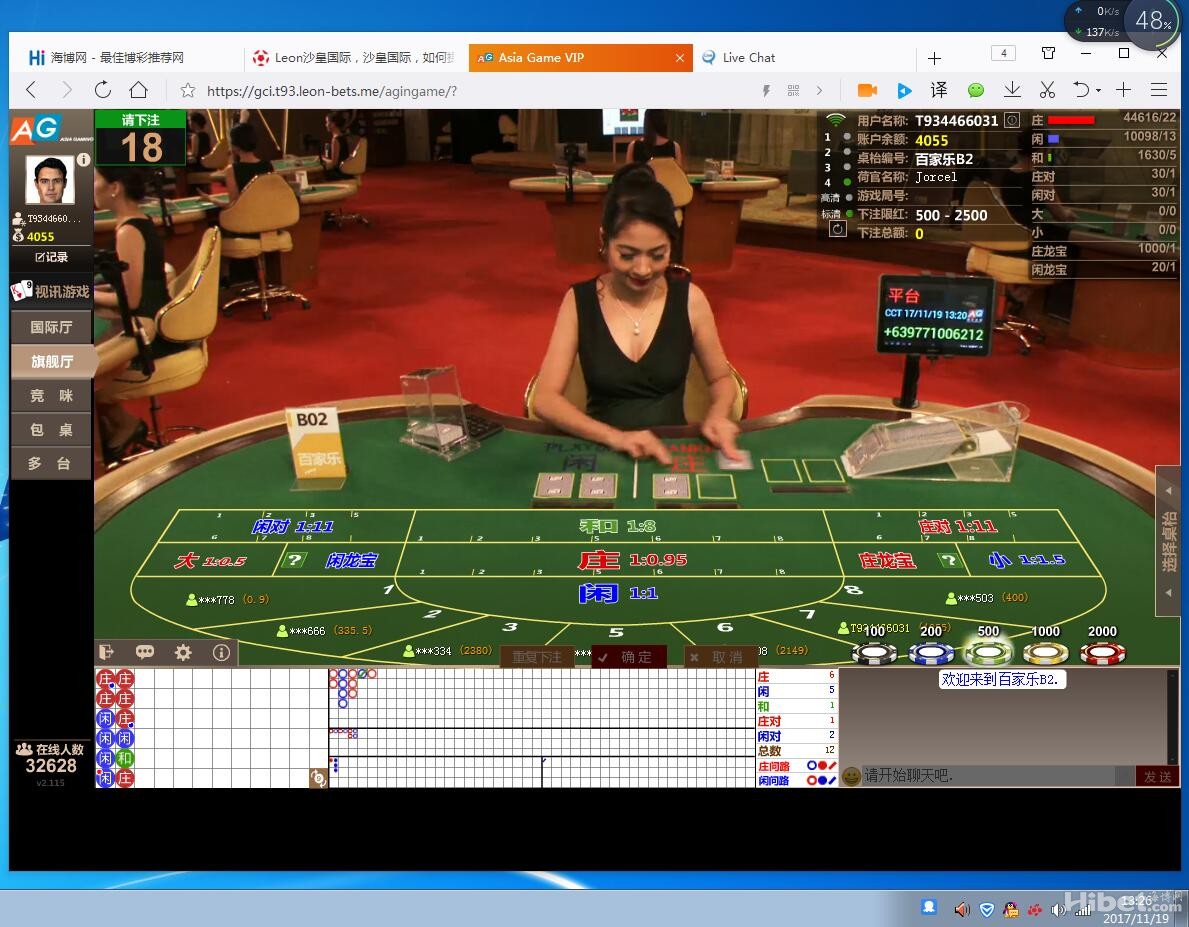Viewport: 1189px width, 927px height.
Task: Click the video refresh icon below 标清
Action: (x=837, y=229)
